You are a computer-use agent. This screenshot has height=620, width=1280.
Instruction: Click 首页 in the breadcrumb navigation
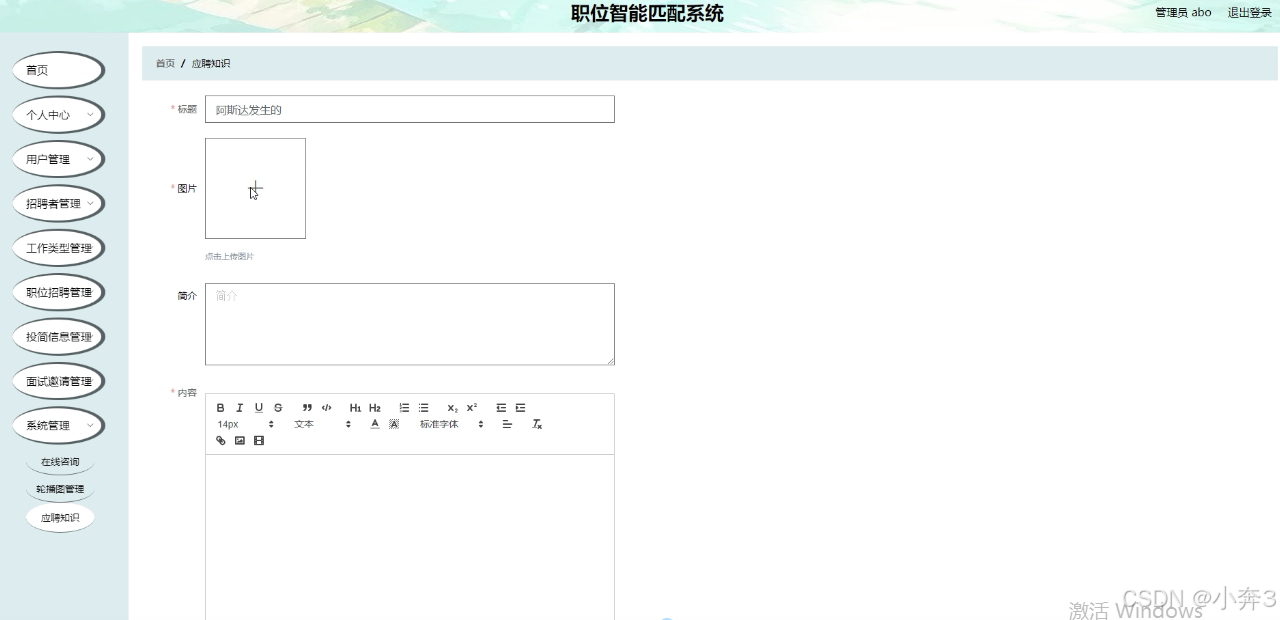point(164,63)
